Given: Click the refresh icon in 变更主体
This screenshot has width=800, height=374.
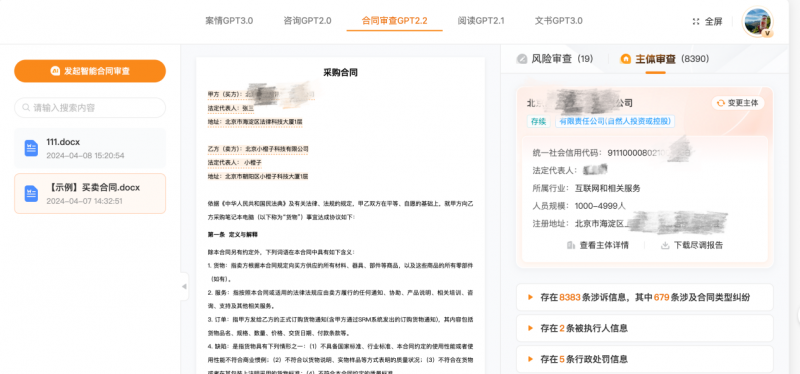Looking at the screenshot, I should point(721,103).
